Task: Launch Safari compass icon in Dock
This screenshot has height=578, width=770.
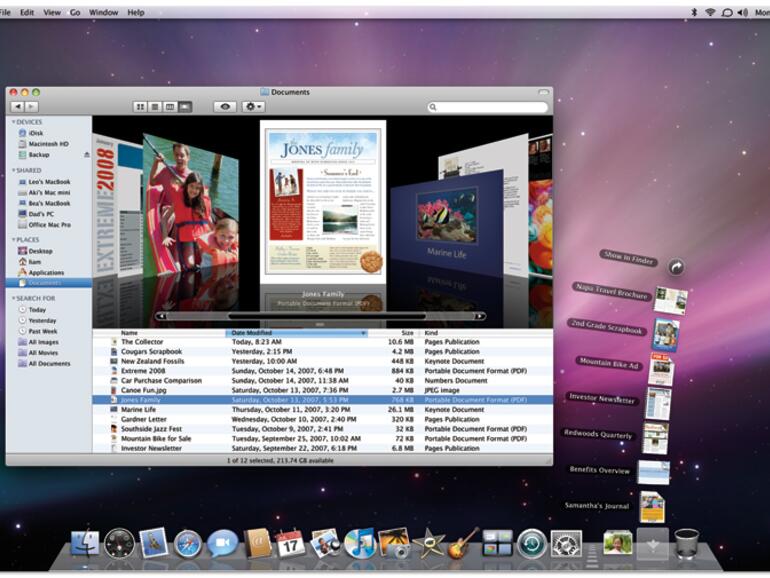Action: click(188, 544)
